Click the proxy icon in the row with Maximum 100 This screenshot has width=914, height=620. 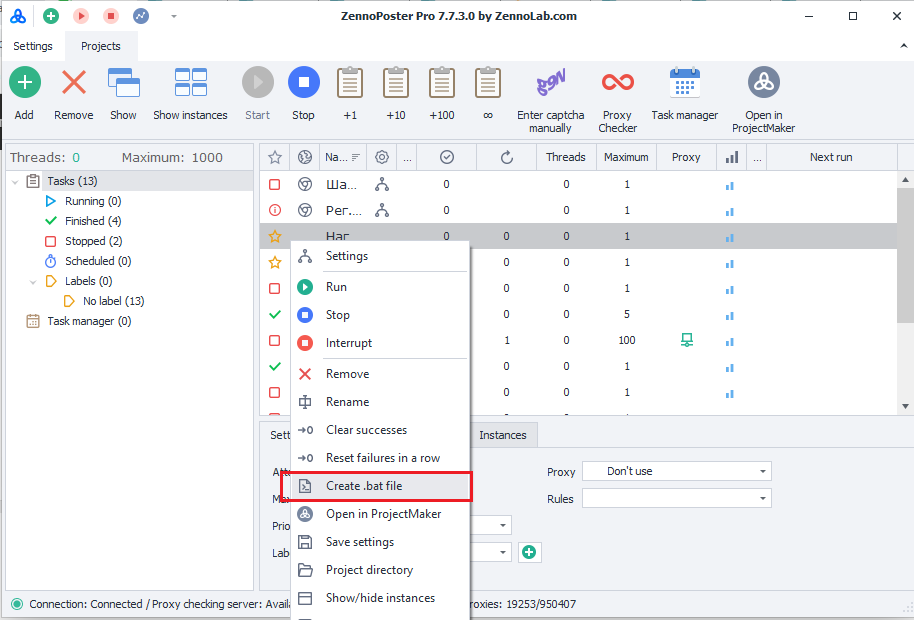(687, 340)
